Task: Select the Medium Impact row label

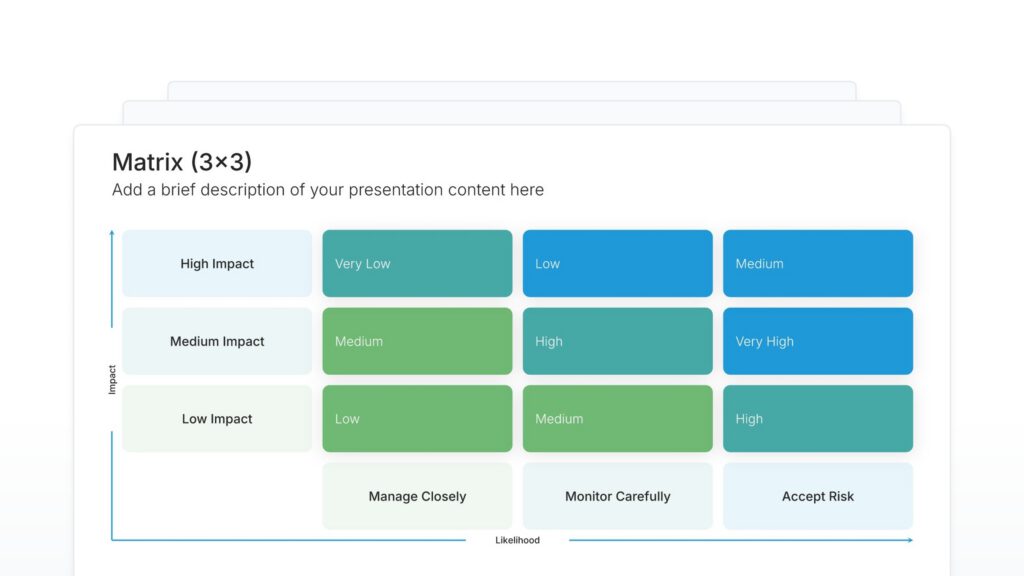Action: pos(217,341)
